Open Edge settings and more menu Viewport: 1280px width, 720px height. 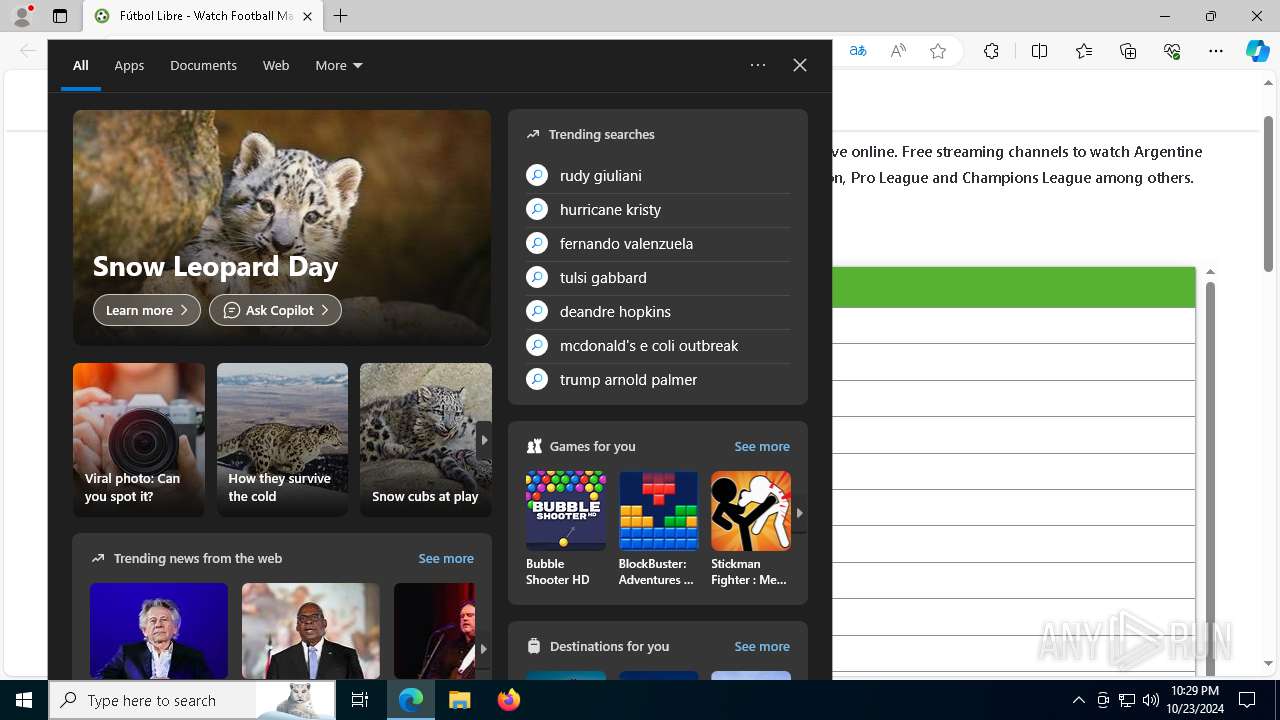pos(1216,51)
